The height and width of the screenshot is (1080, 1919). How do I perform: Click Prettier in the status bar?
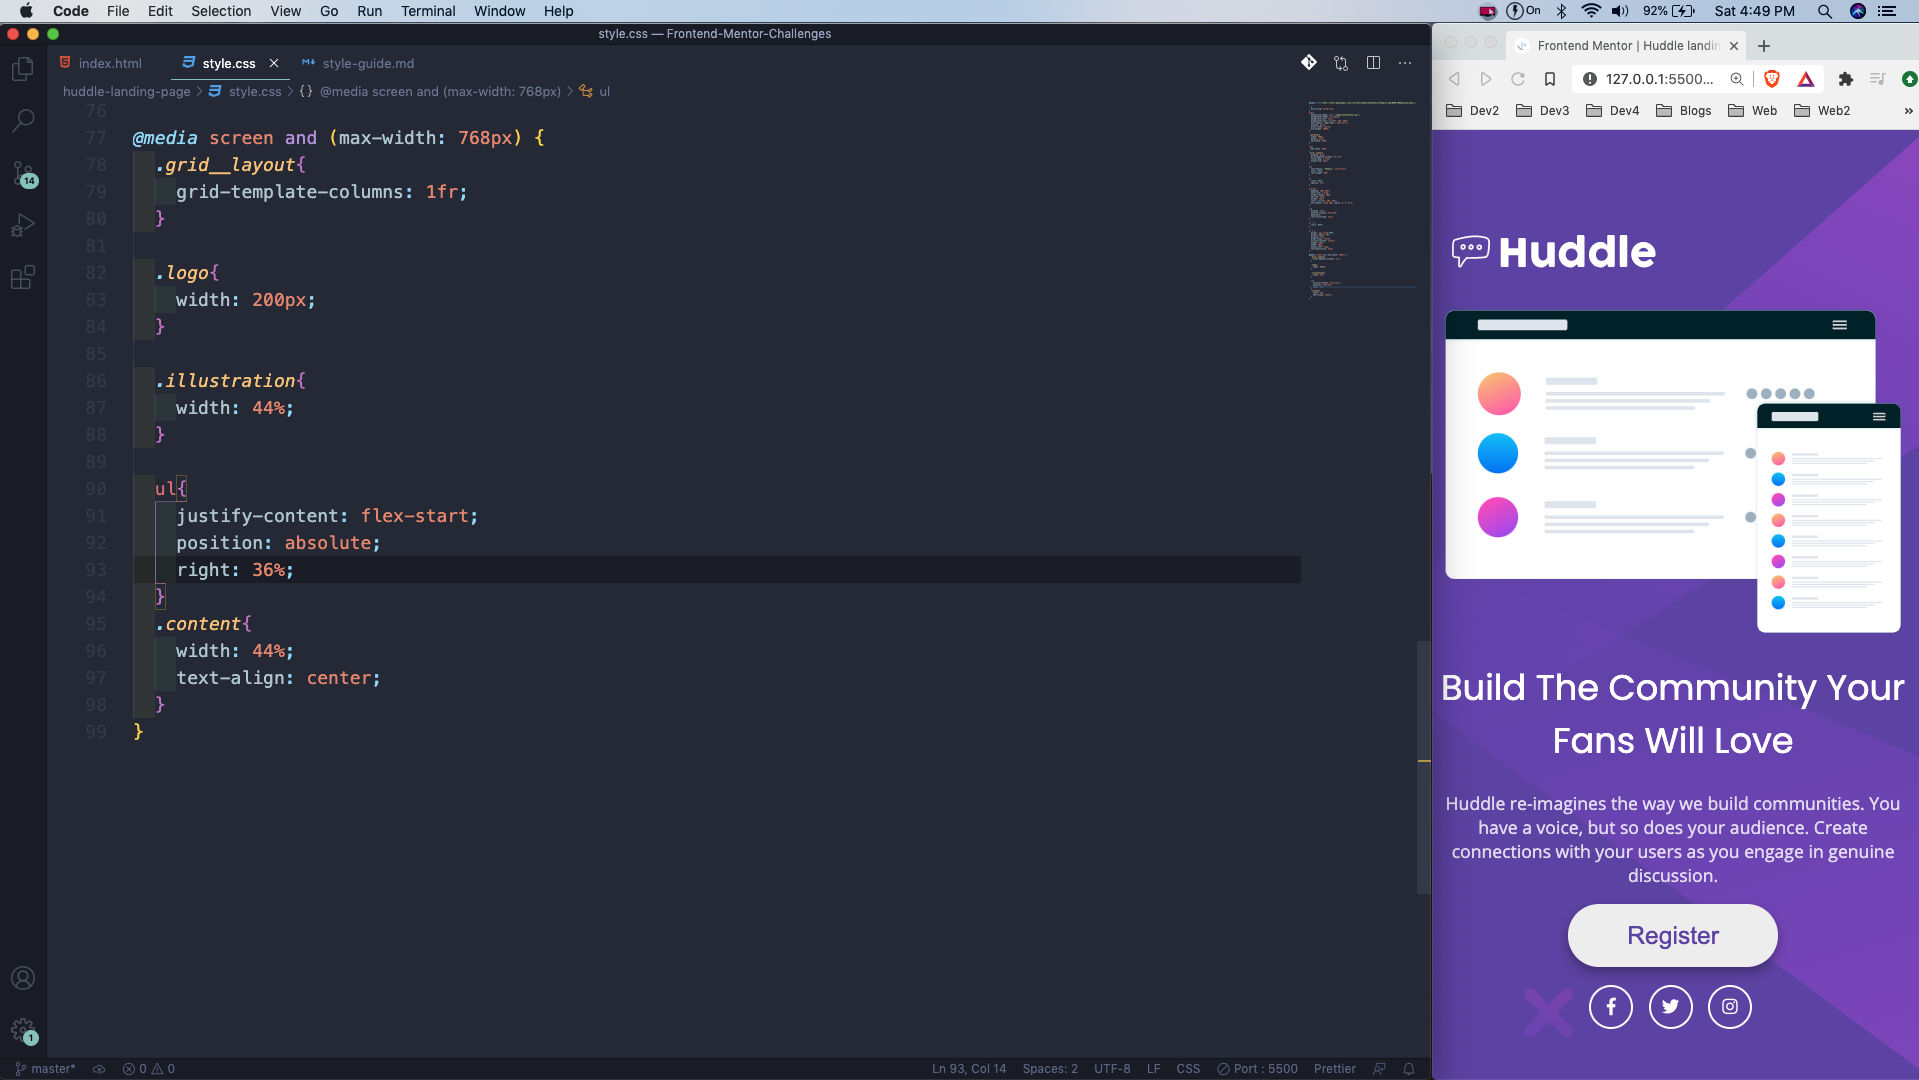[1334, 1068]
